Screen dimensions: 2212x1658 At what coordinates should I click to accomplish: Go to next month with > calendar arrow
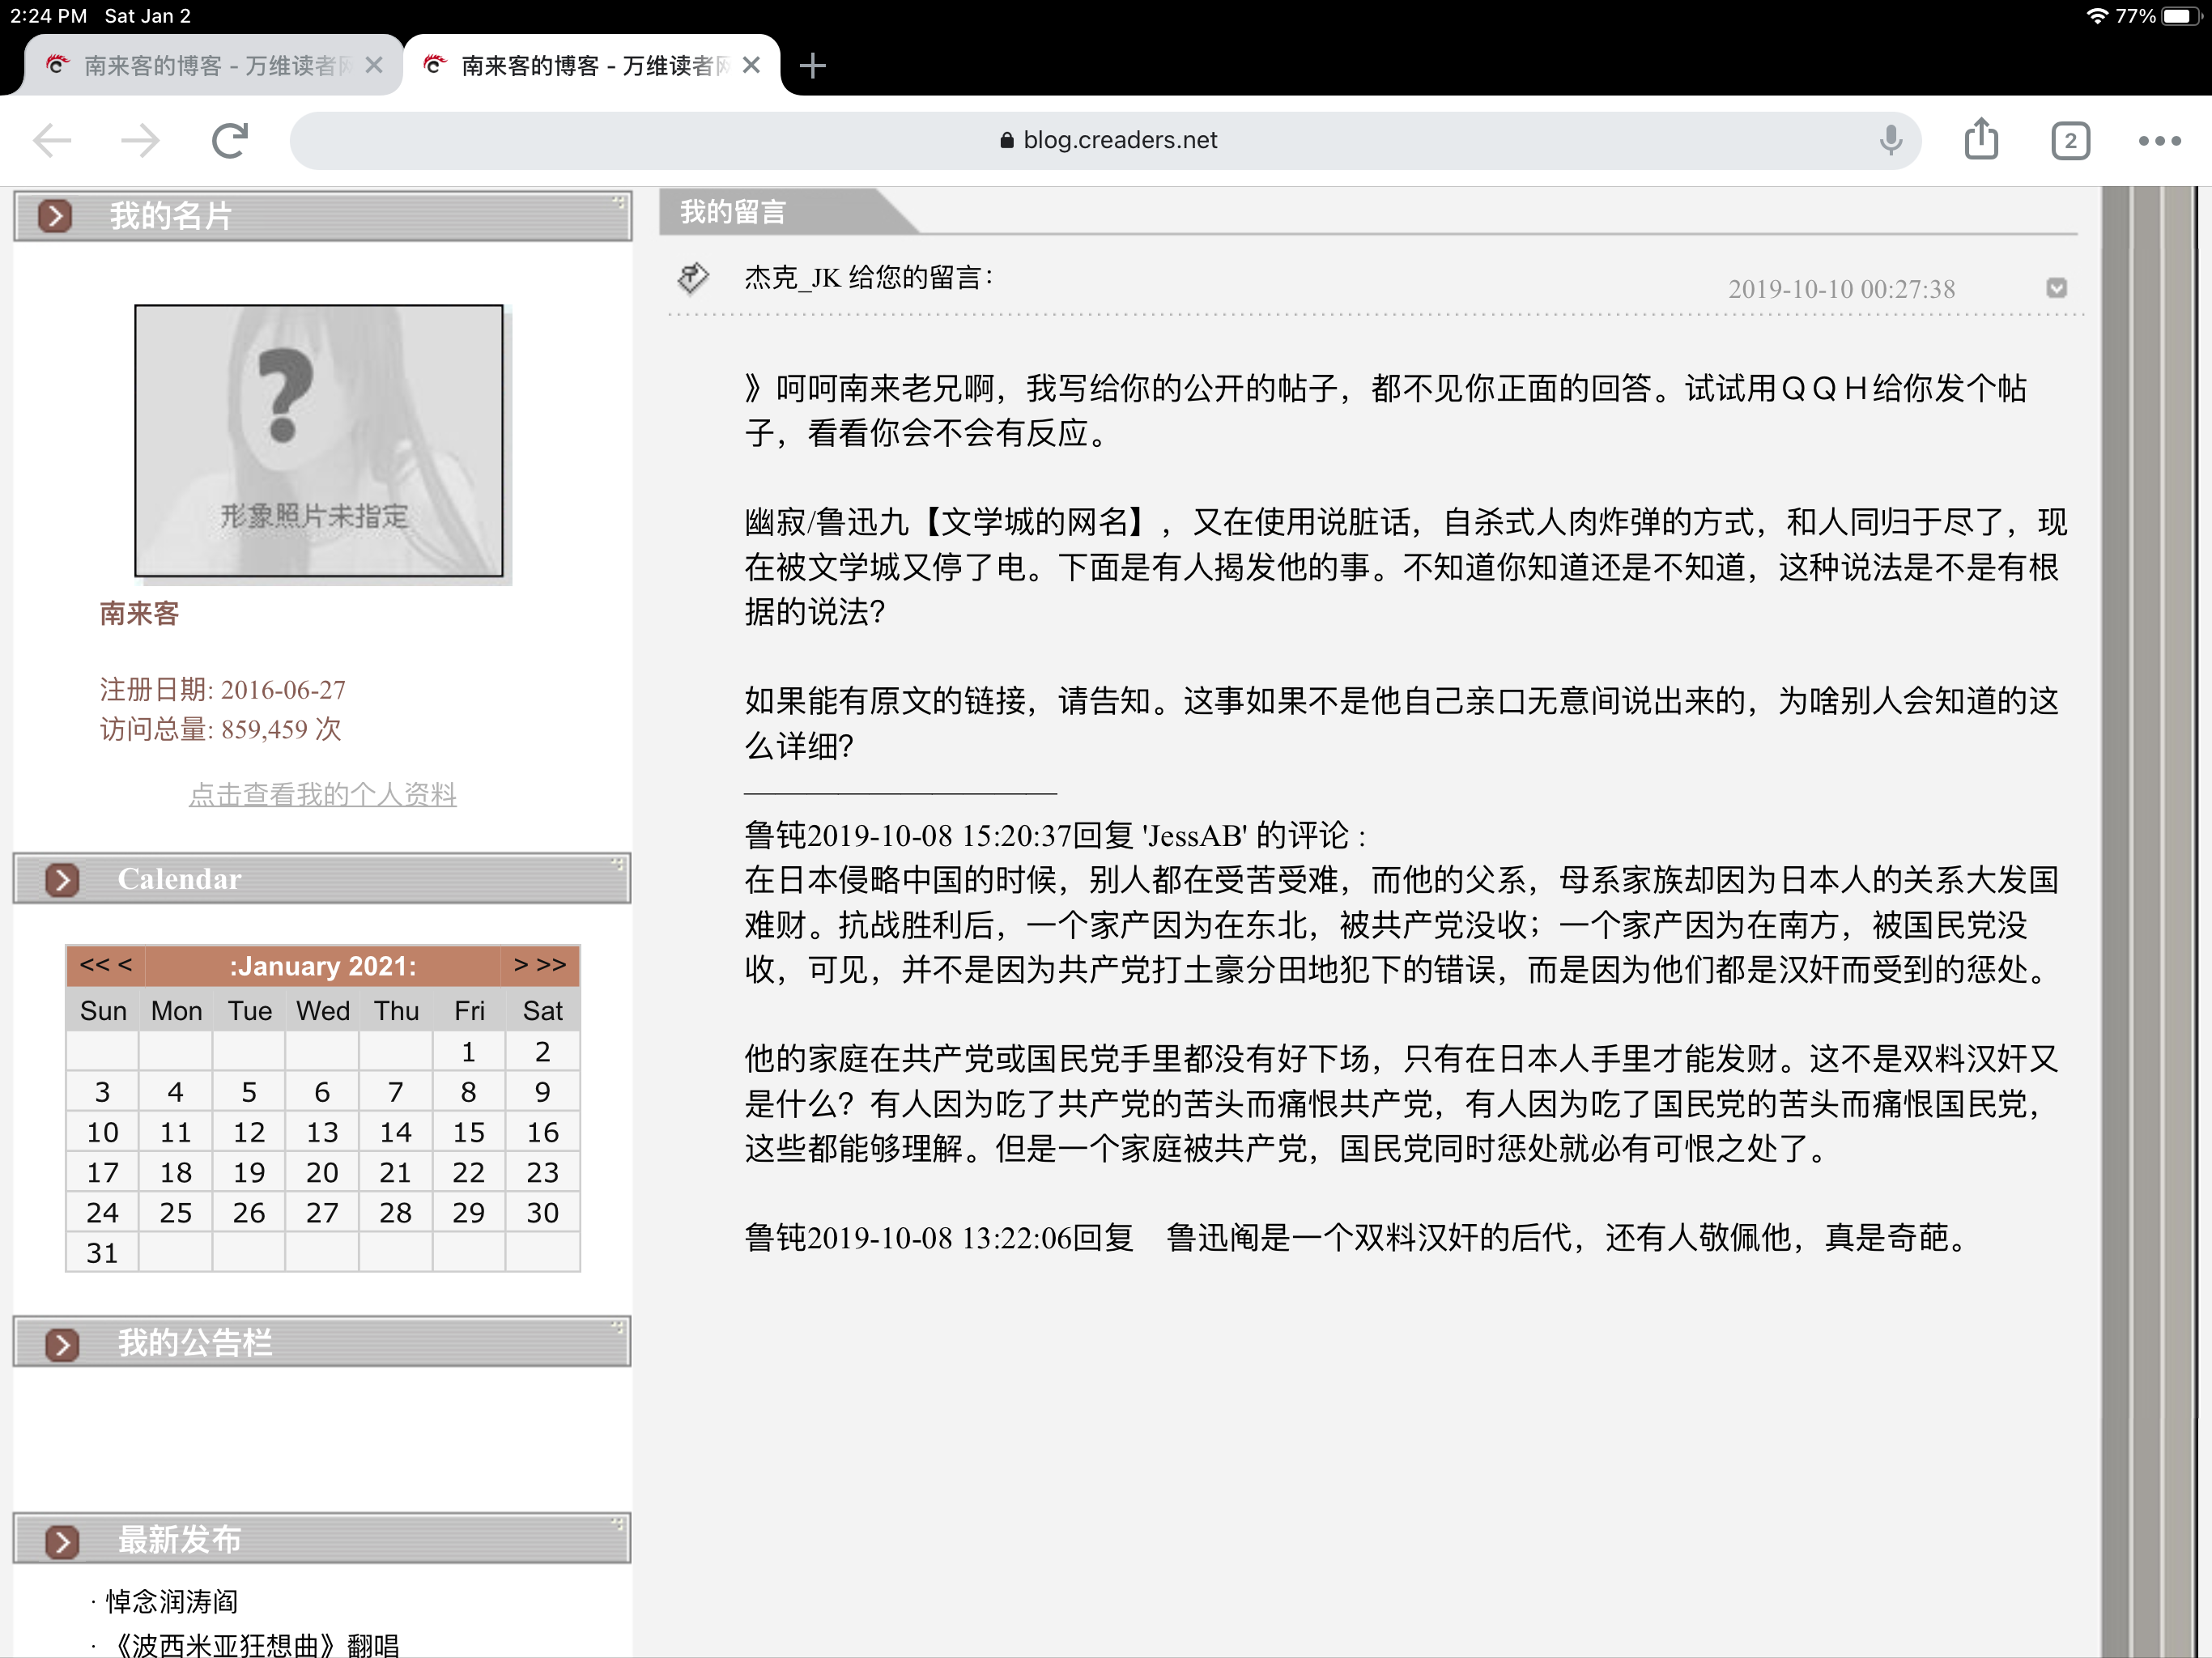click(520, 965)
